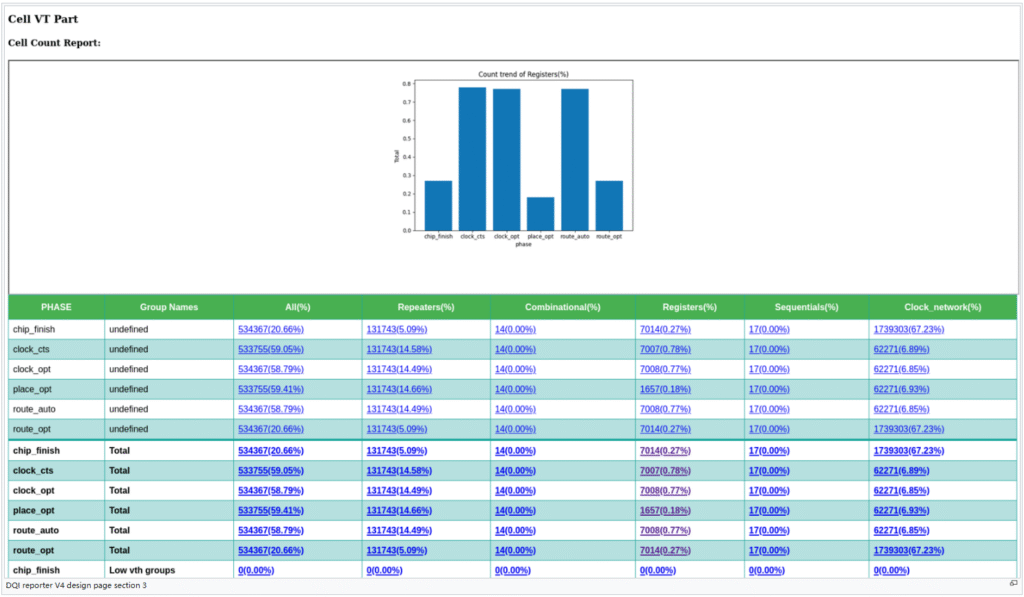Click the small icon in the status bar
This screenshot has width=1024, height=597.
[1013, 583]
